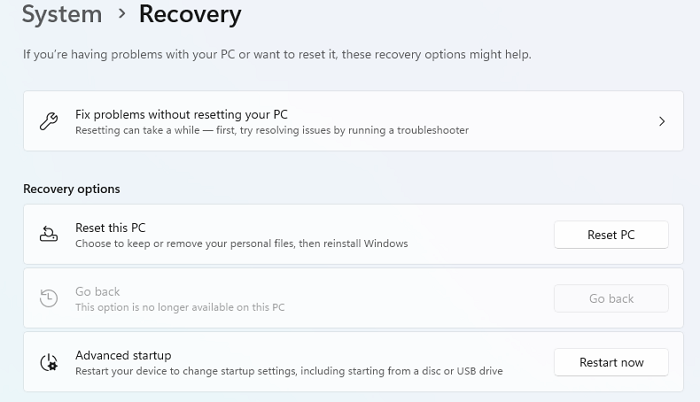700x402 pixels.
Task: Click the 'Choose to keep or remove' description
Action: coord(241,243)
